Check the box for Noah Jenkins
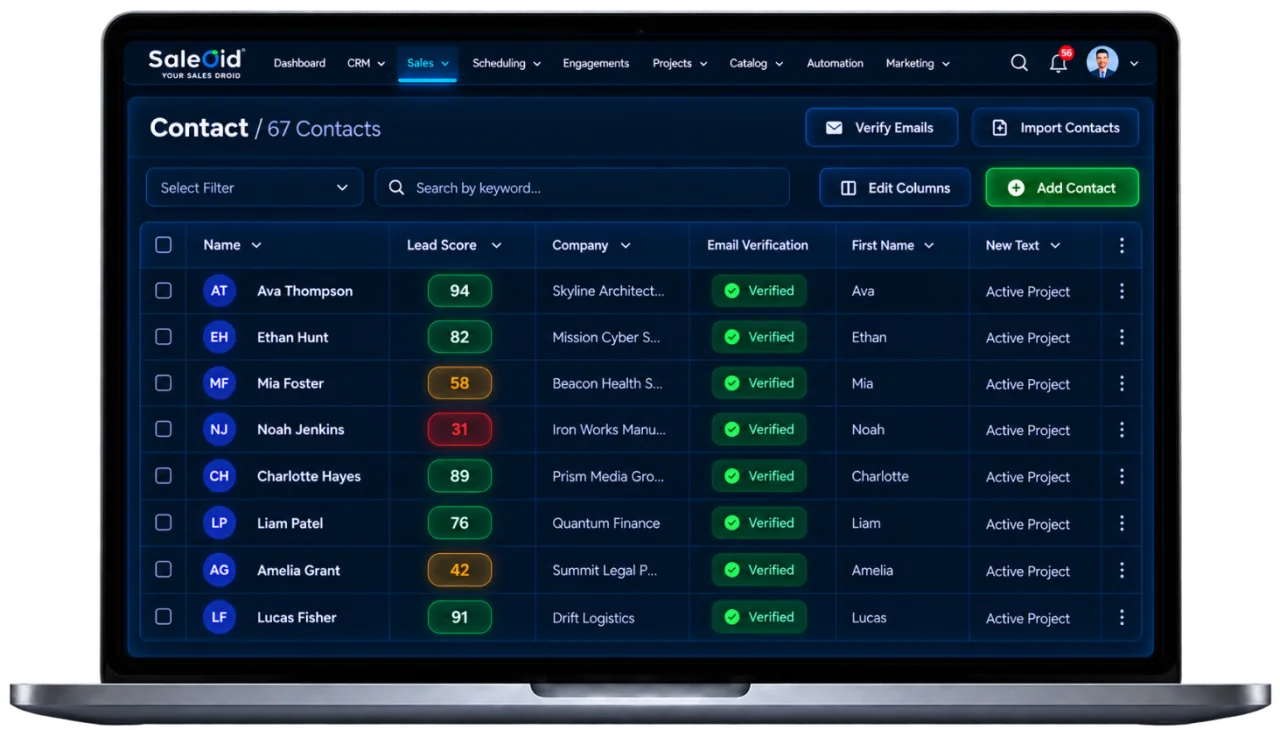The width and height of the screenshot is (1280, 730). [164, 429]
